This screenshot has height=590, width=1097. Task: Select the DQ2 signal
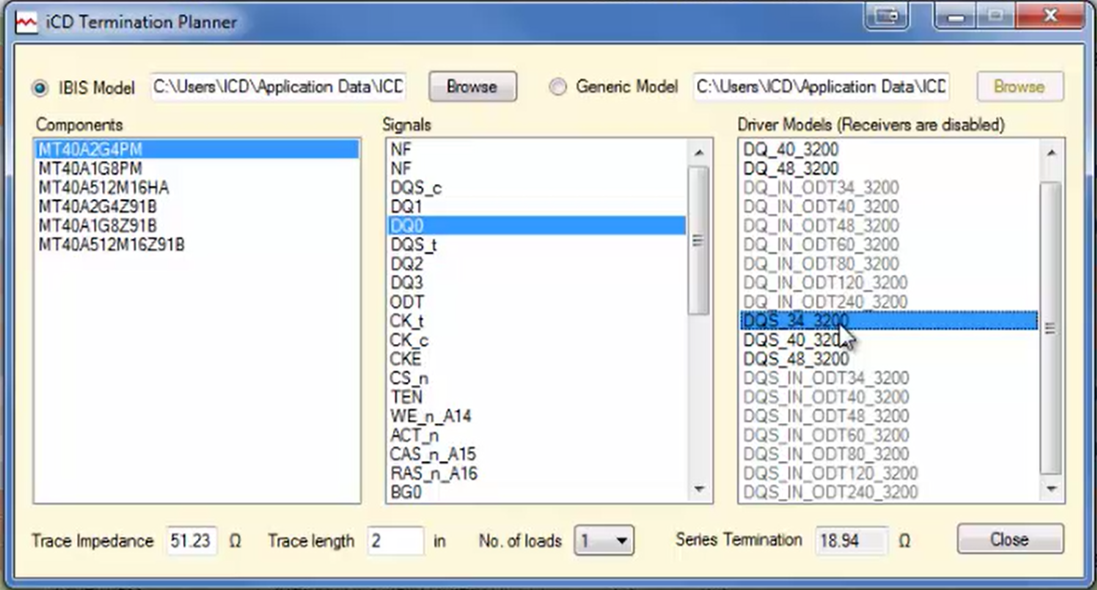pos(537,264)
